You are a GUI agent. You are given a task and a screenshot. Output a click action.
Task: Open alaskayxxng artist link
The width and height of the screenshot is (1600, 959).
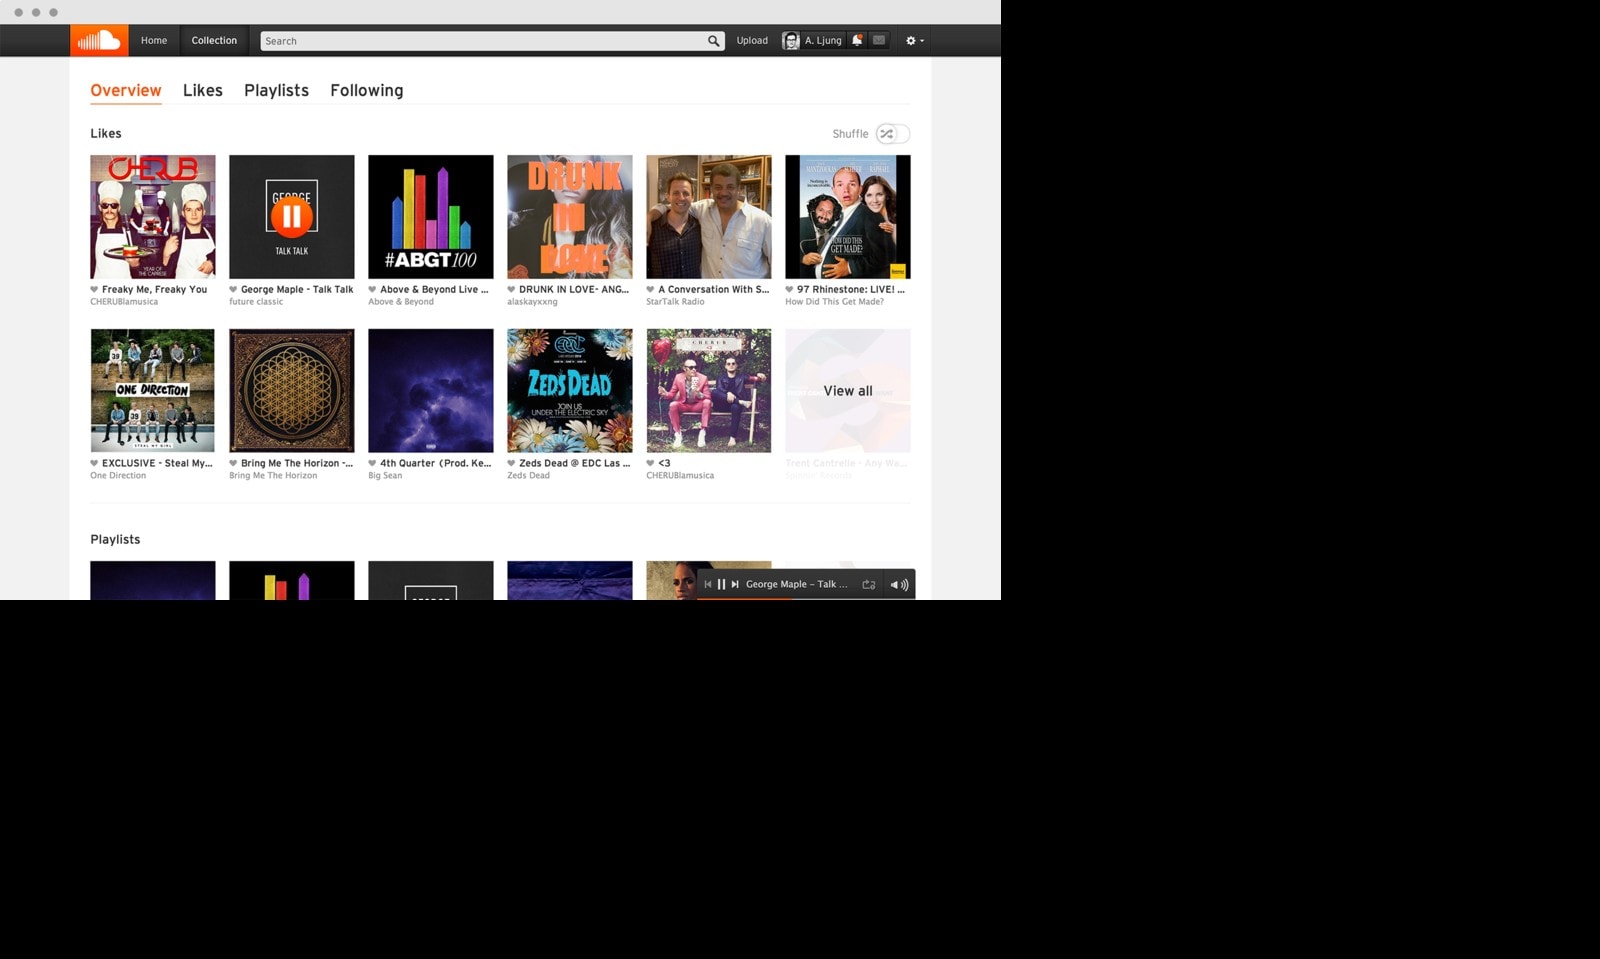coord(532,302)
